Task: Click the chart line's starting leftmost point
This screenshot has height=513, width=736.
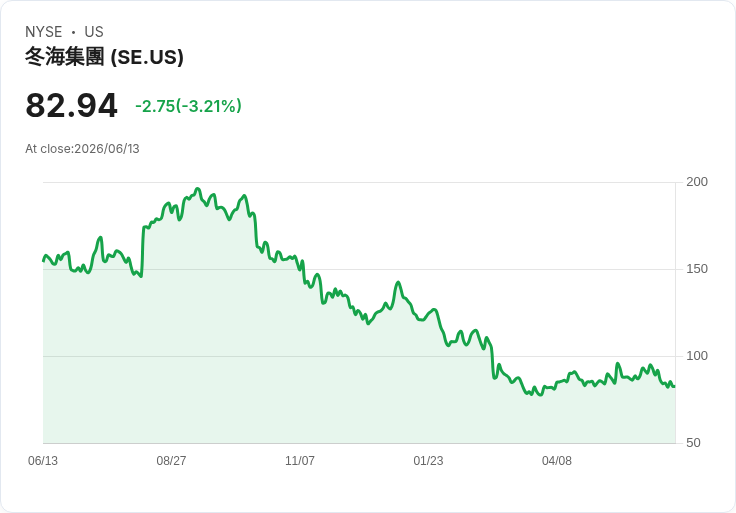Action: (x=44, y=261)
